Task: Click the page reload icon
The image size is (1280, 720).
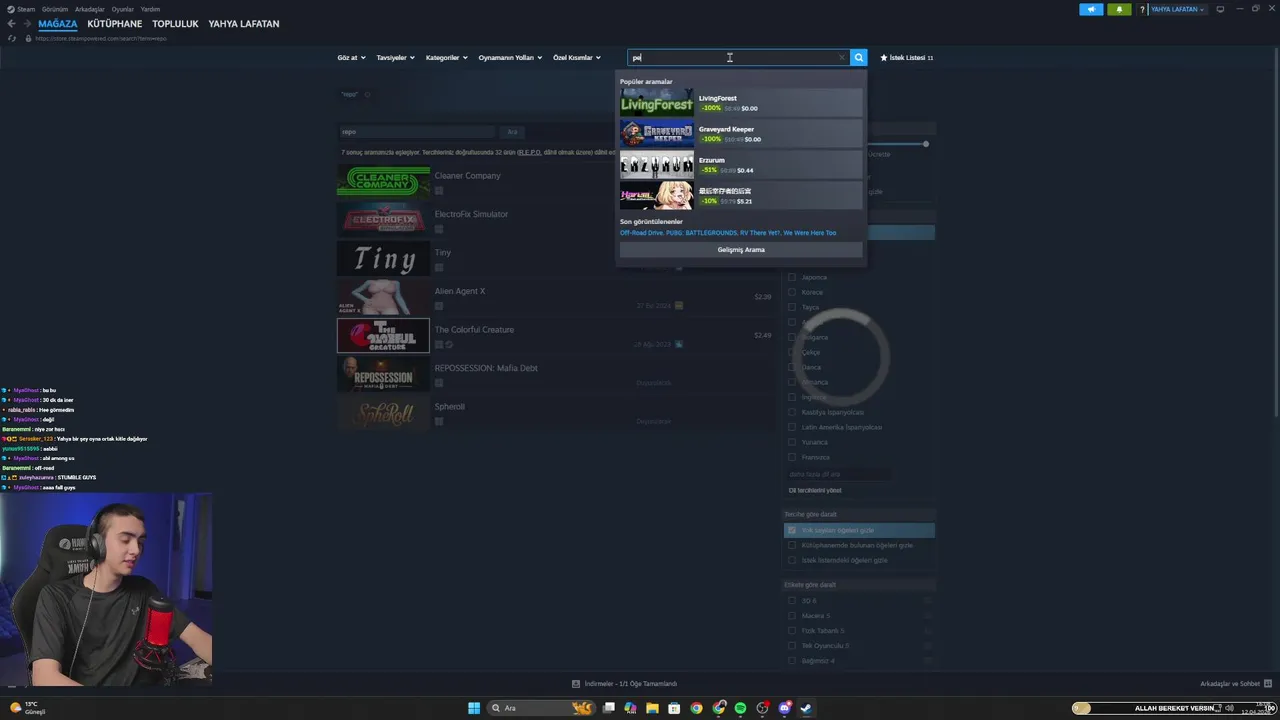Action: click(12, 38)
